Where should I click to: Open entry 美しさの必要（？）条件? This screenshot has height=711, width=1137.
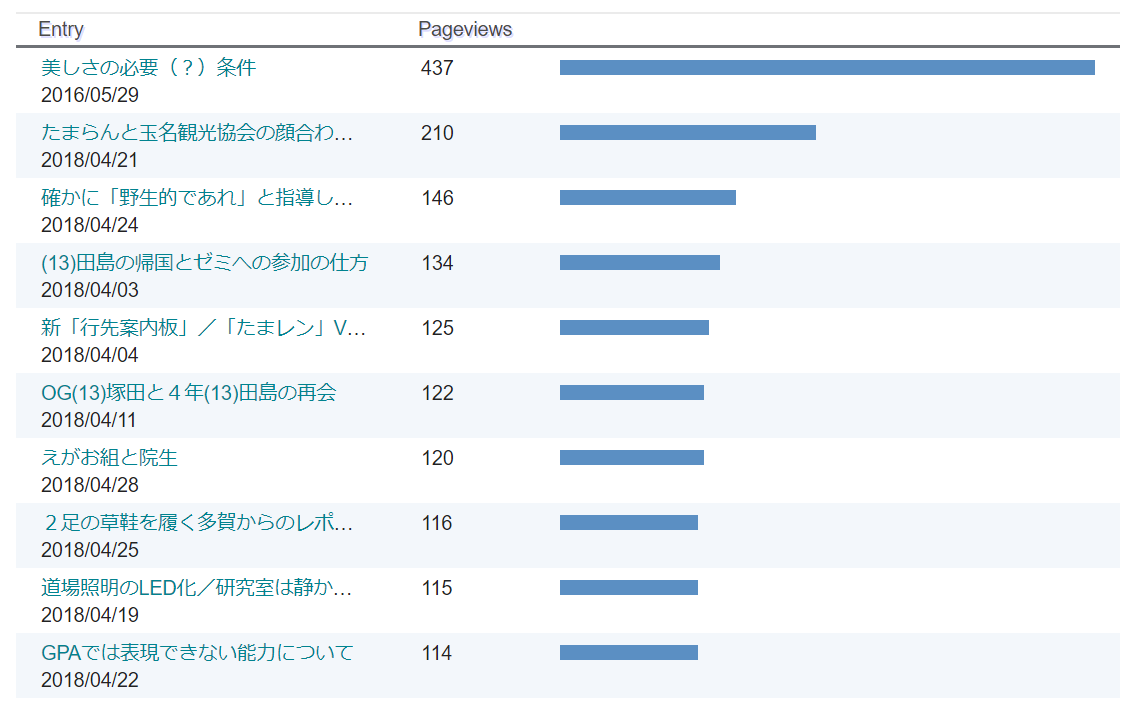click(149, 67)
